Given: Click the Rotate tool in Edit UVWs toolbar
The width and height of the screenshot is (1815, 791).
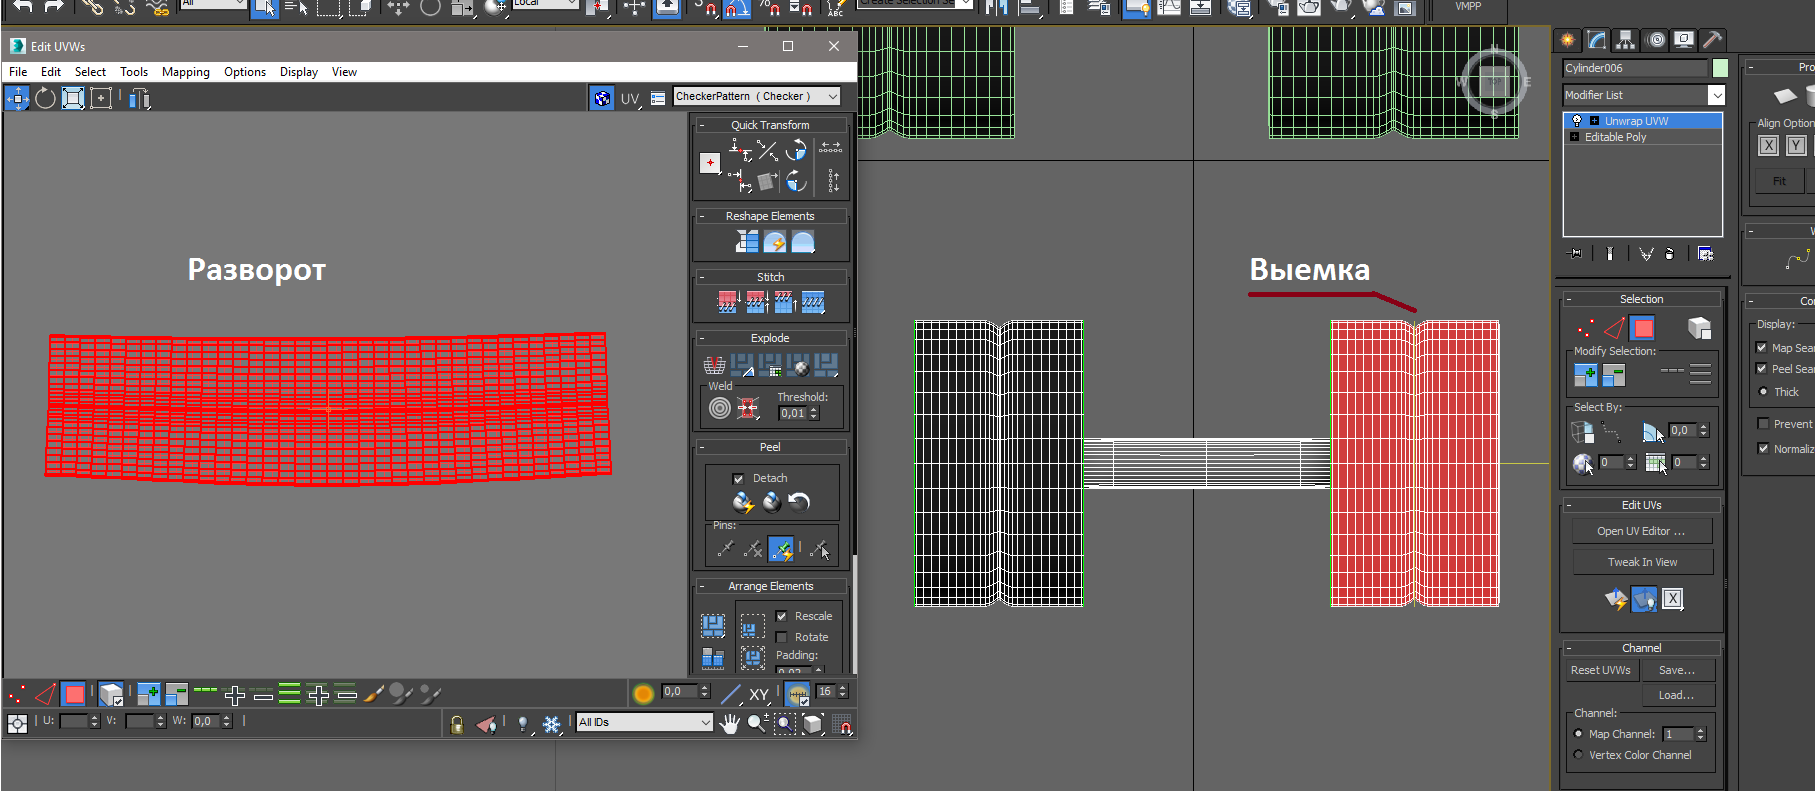Looking at the screenshot, I should (46, 98).
